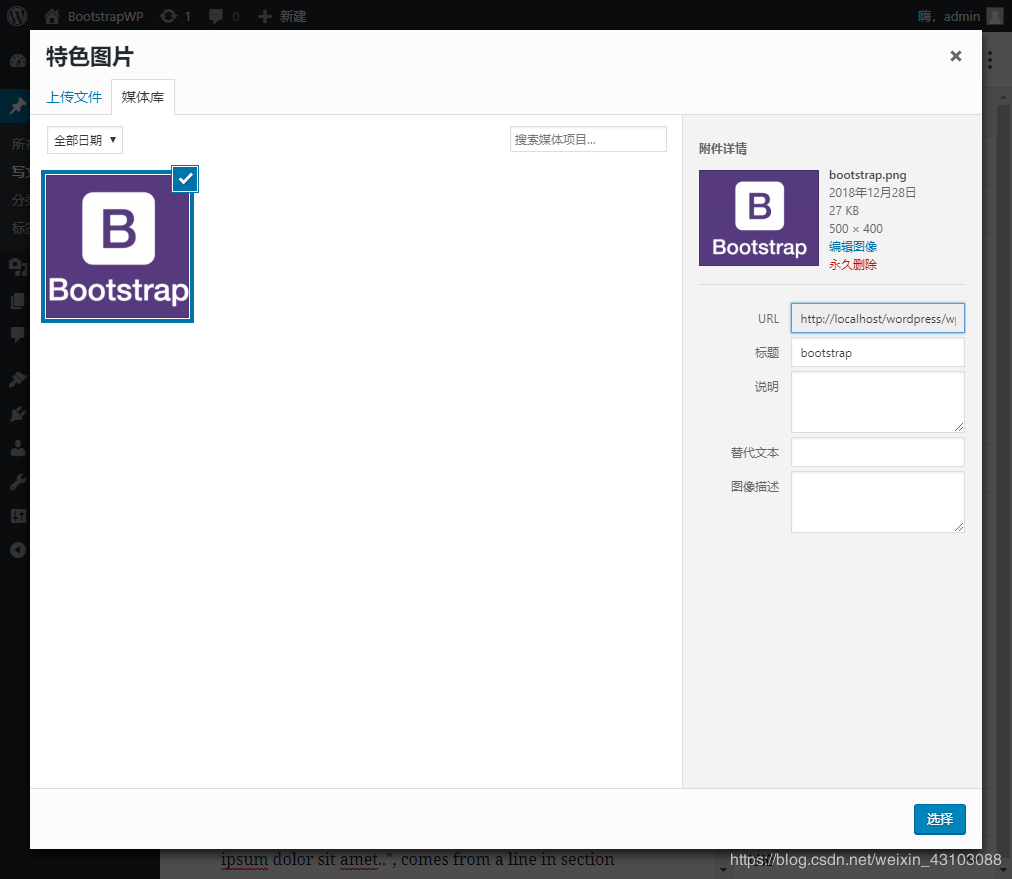Open the admin user account menu

pyautogui.click(x=960, y=16)
